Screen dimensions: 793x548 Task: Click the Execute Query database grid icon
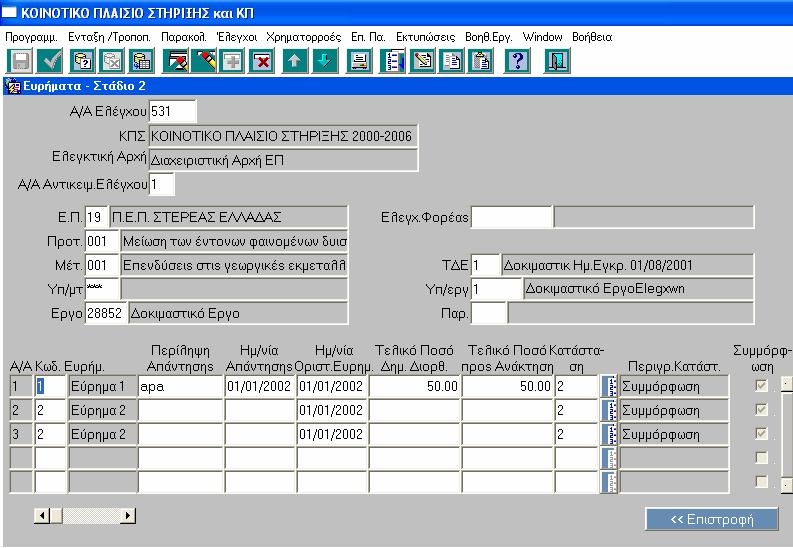(x=142, y=61)
